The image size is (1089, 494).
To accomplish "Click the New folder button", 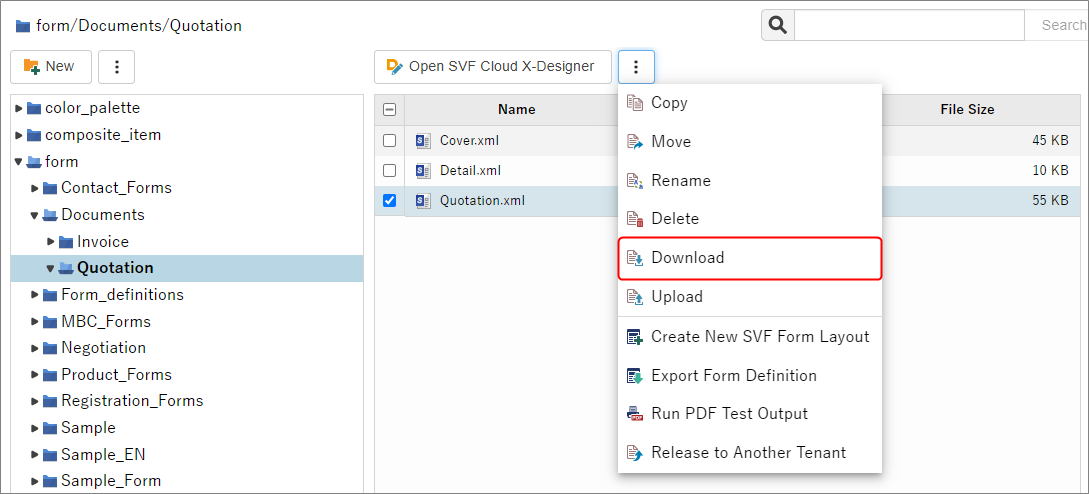I will [50, 67].
